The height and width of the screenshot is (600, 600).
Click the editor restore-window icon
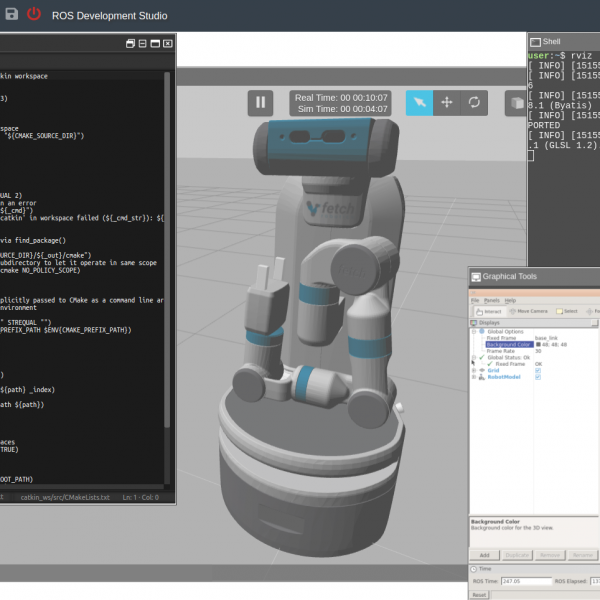pos(130,44)
